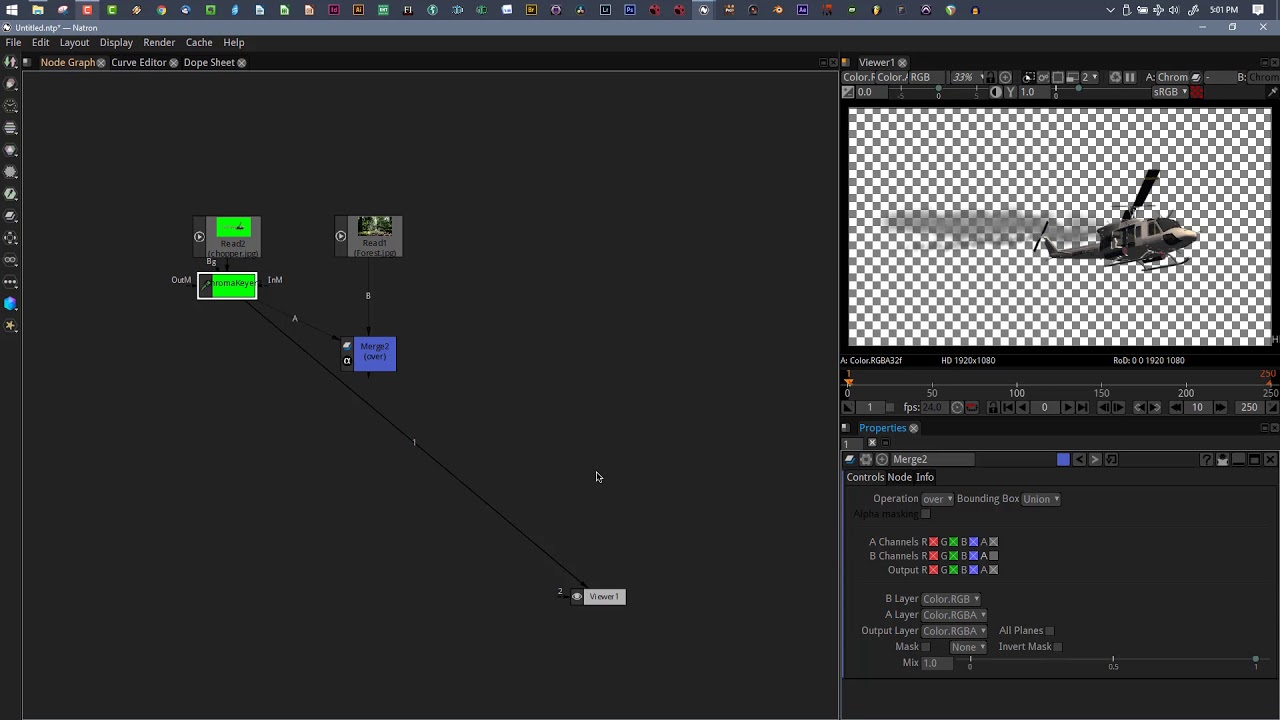Open the Operation dropdown
Screen dimensions: 1280x720
click(937, 499)
